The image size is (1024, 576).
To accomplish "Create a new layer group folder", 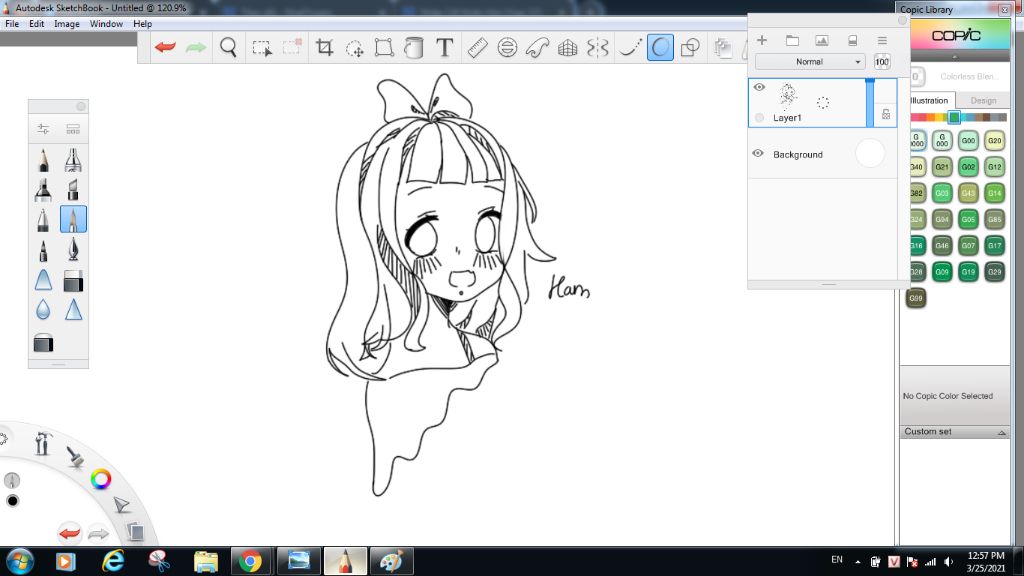I will tap(792, 40).
